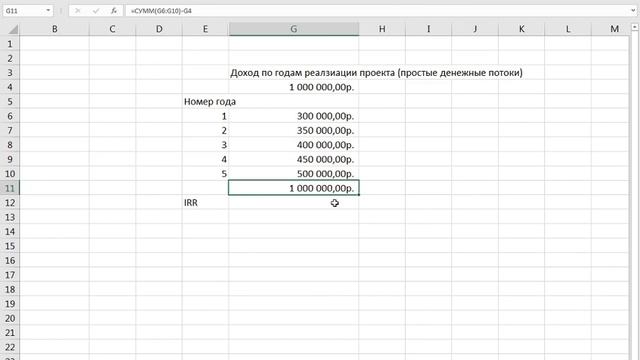Select column M header
Screen dimensions: 640x360
click(611, 29)
